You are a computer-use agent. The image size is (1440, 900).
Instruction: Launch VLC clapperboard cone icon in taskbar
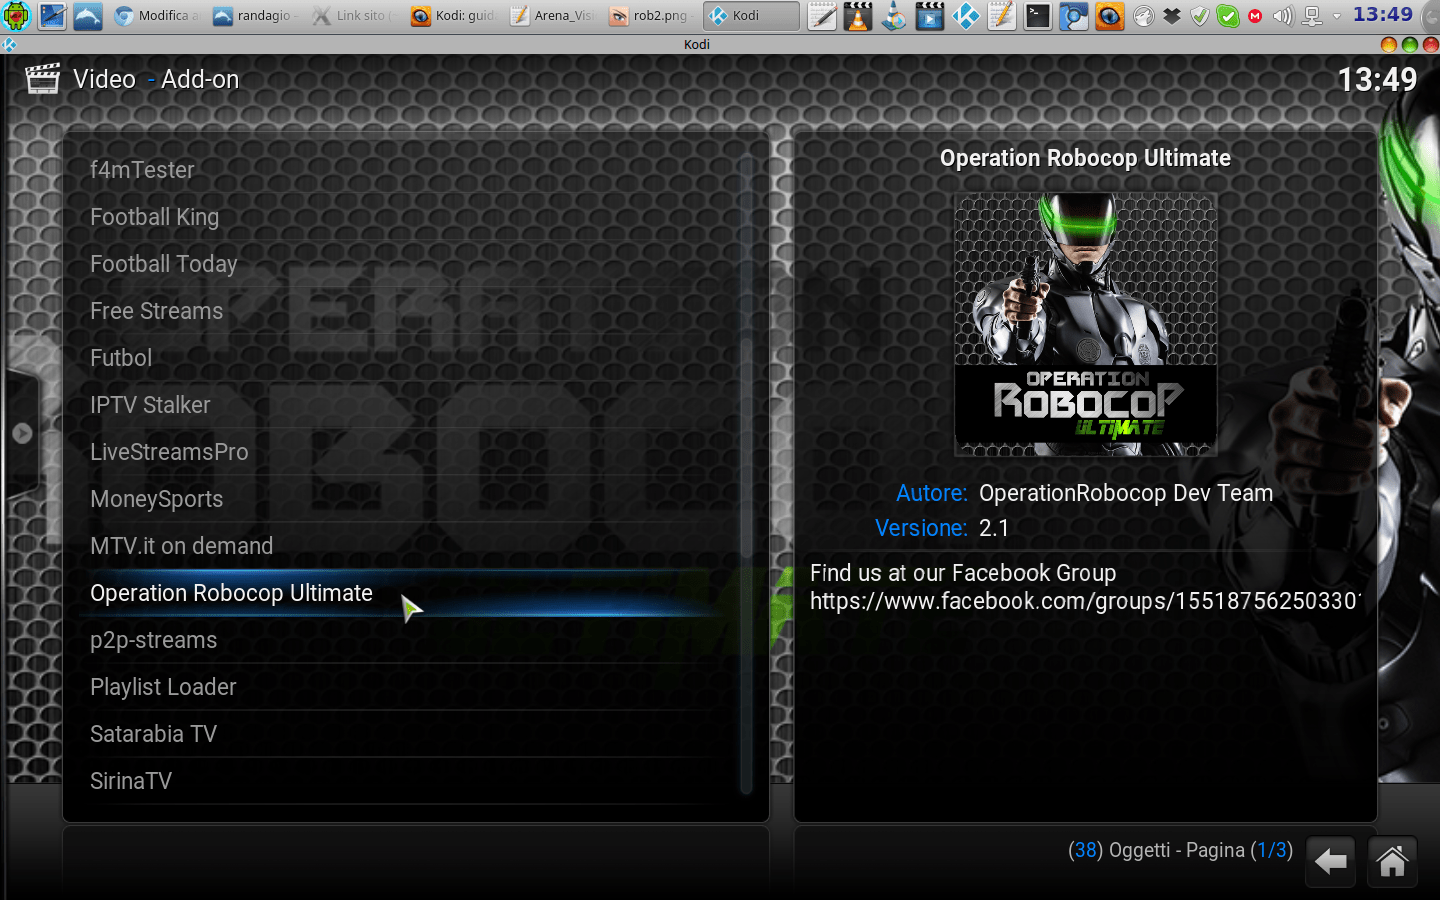(858, 16)
